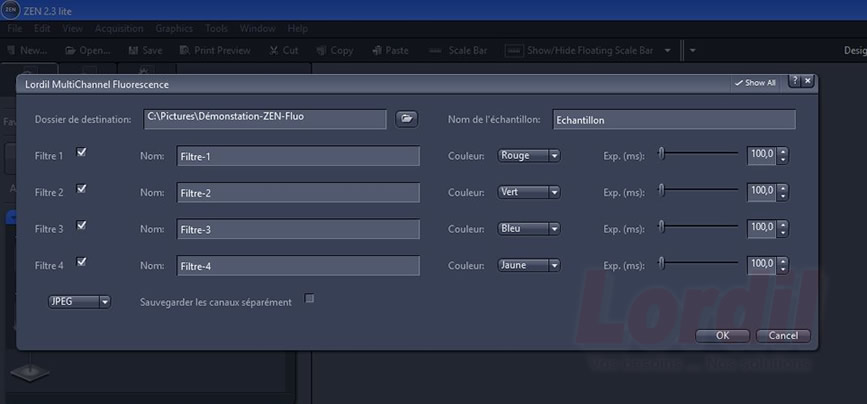Click the Filtre-3 name input field
Screen dimensions: 867x404
pos(298,229)
